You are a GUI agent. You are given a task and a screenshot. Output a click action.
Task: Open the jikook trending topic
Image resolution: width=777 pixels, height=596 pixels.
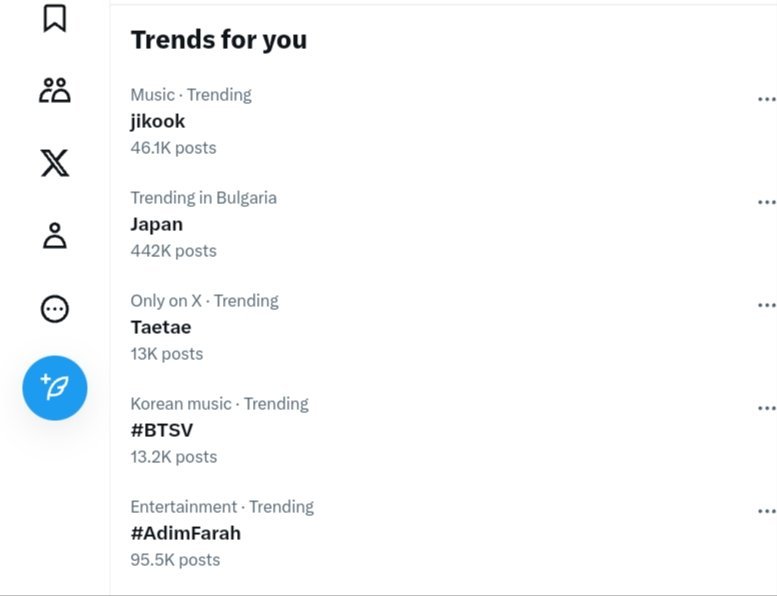pos(158,121)
